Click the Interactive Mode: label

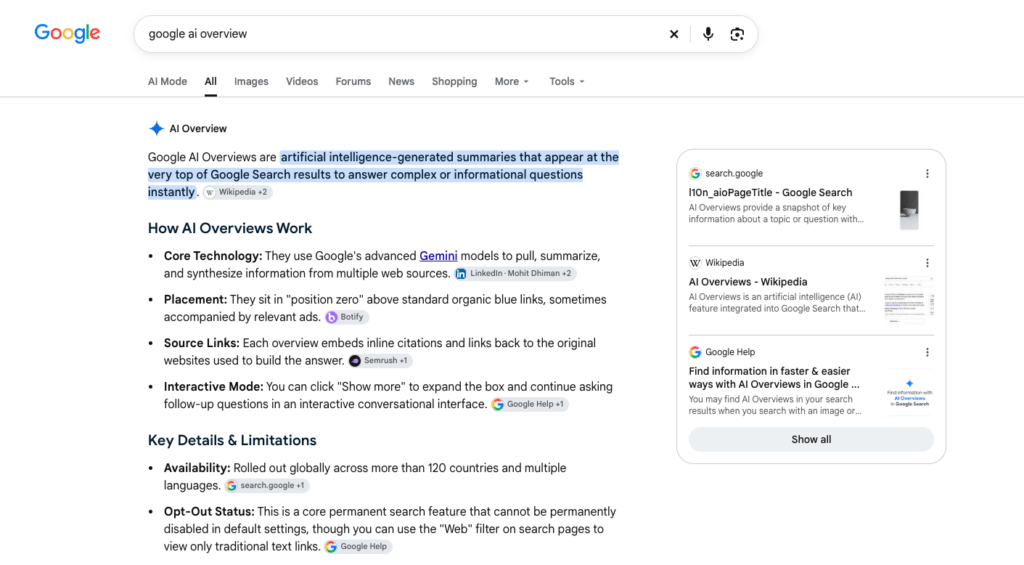(x=214, y=387)
